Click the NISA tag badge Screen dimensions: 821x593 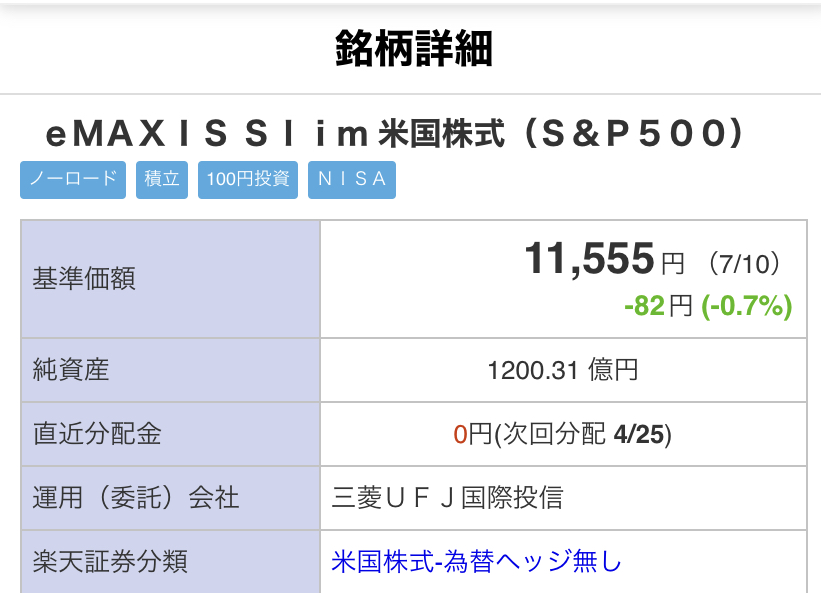pyautogui.click(x=352, y=180)
